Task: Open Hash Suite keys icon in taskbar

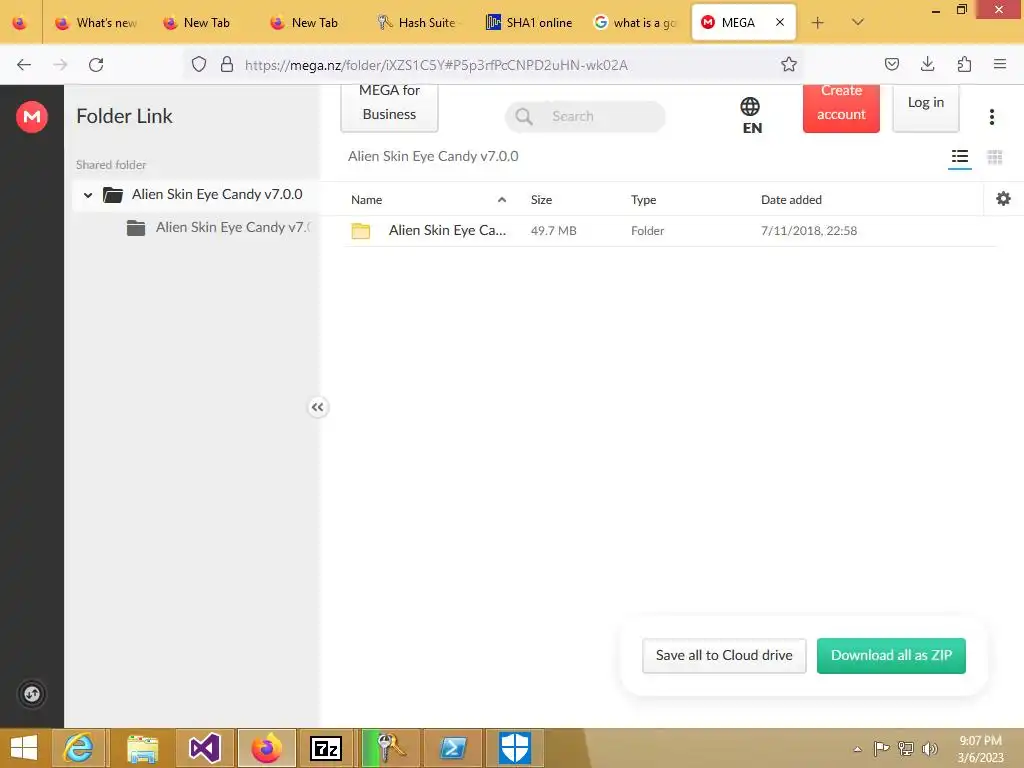Action: (391, 748)
